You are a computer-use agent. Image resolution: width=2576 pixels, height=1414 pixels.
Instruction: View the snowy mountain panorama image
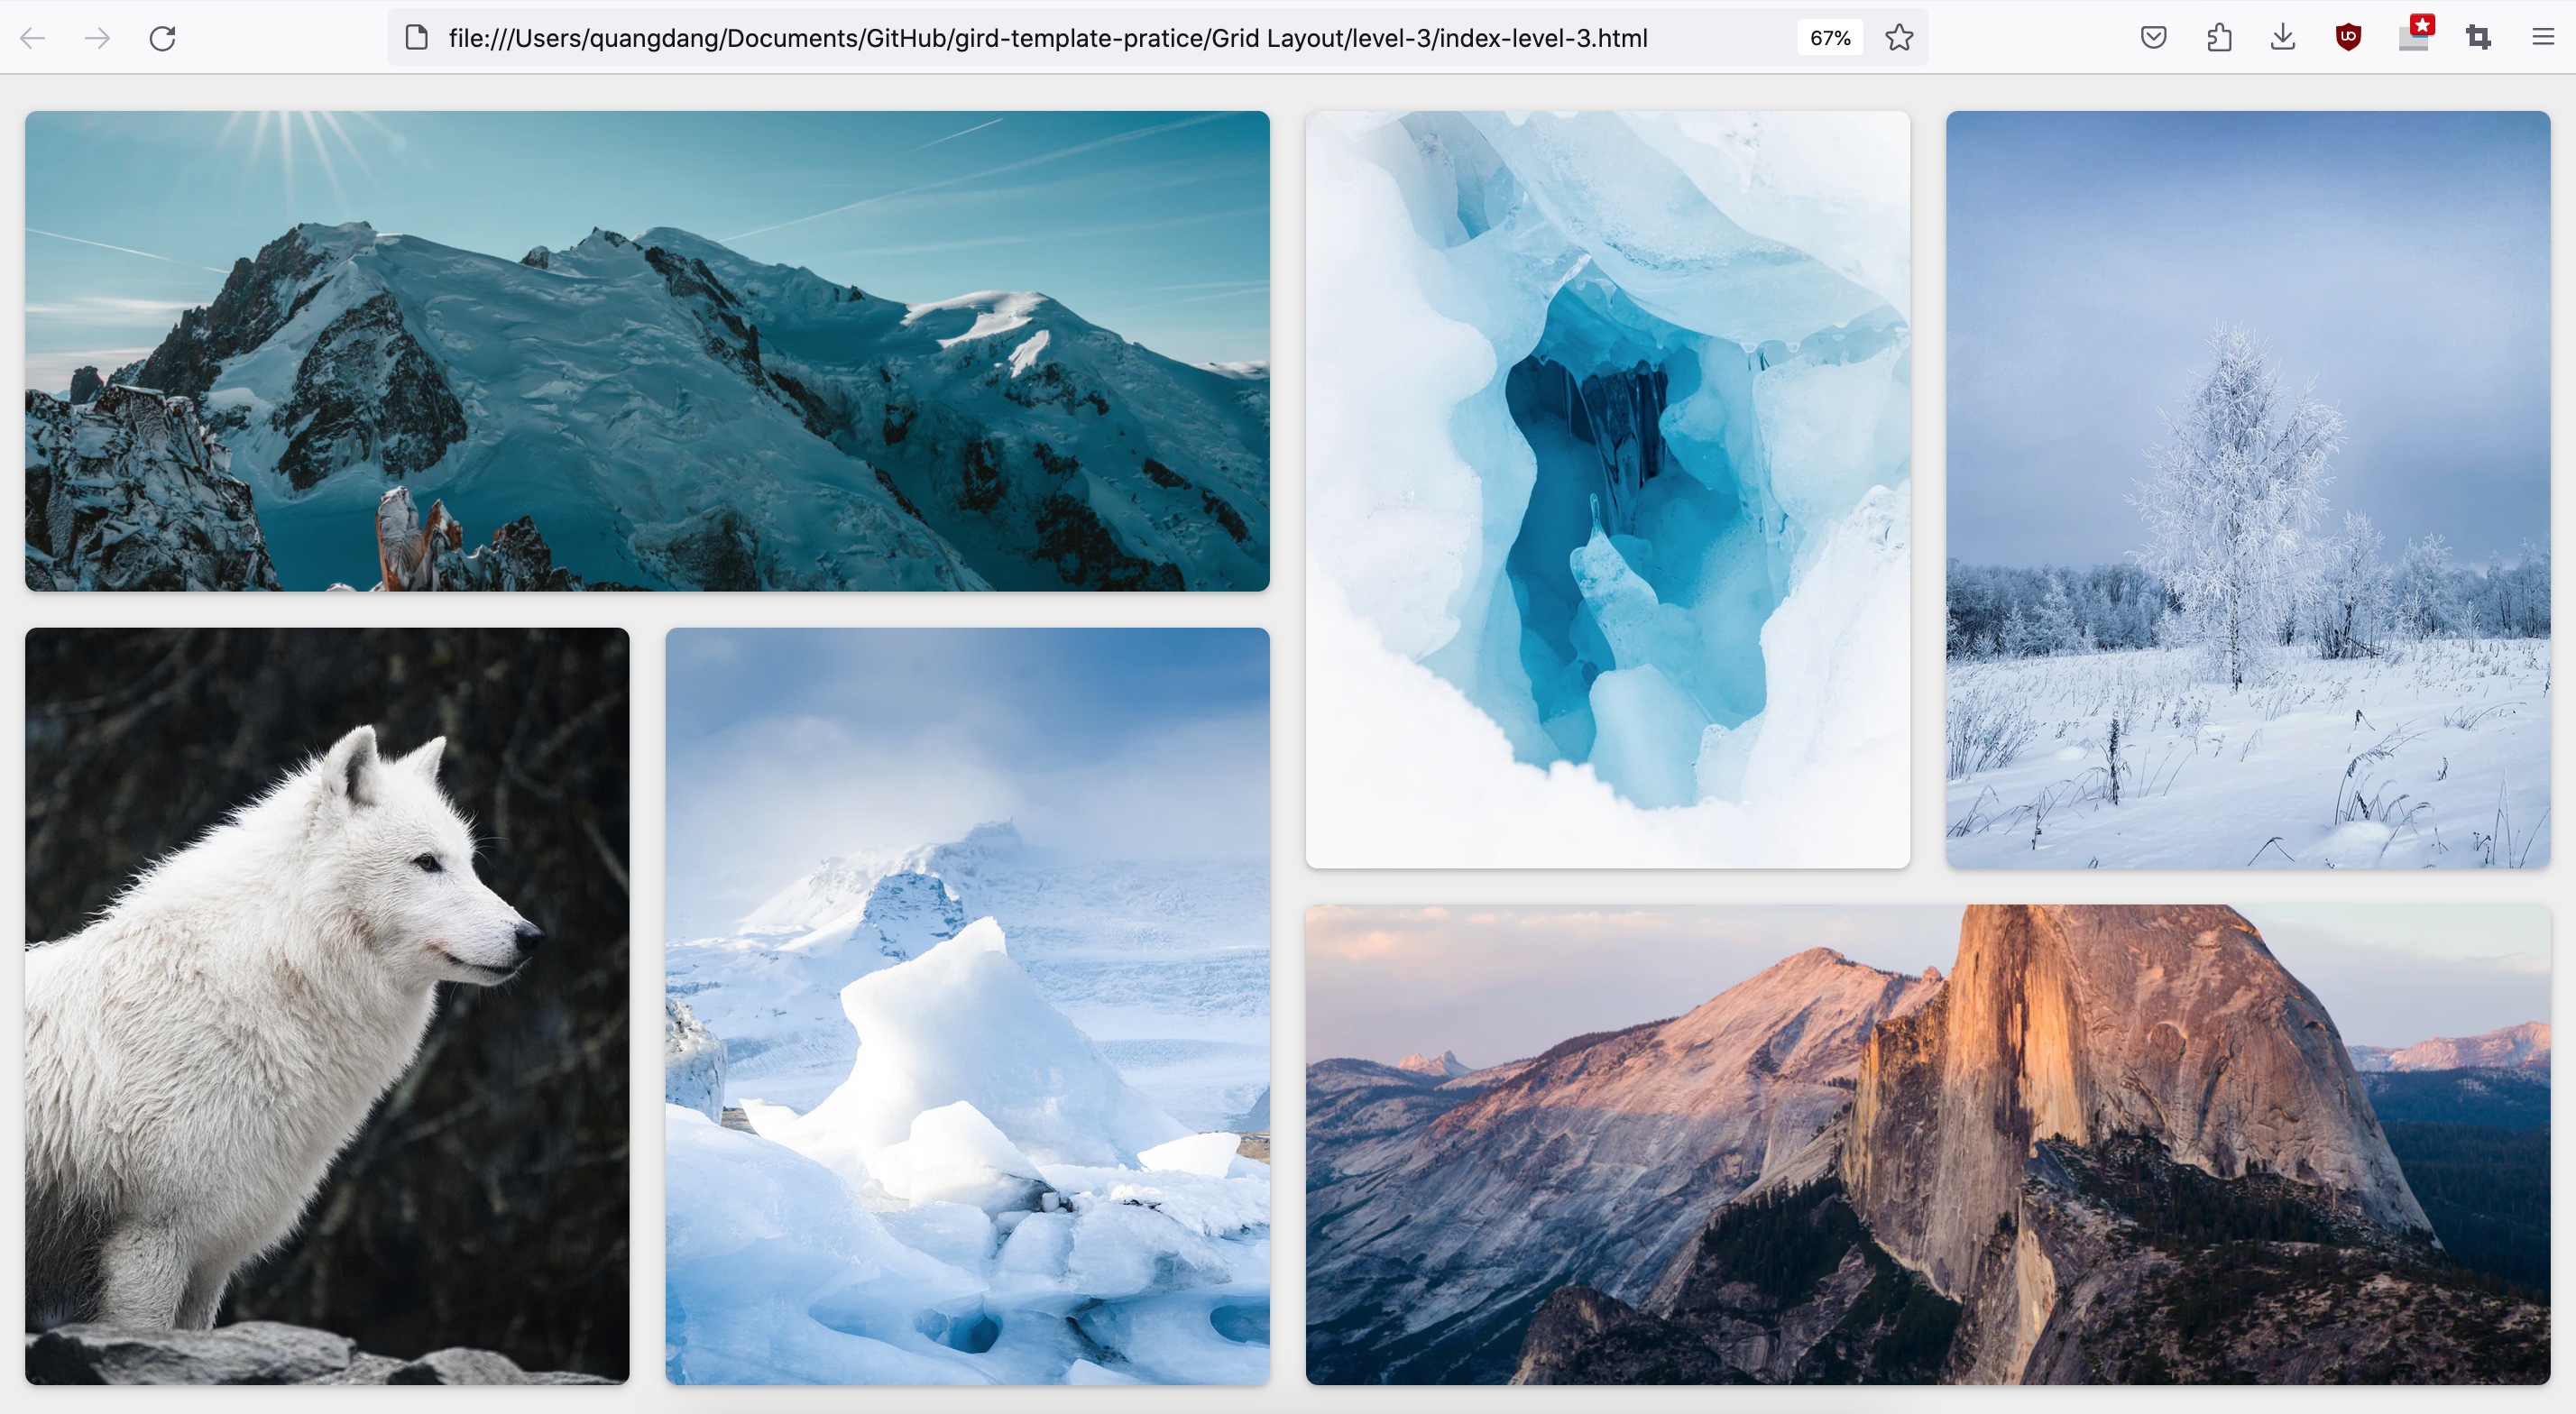(648, 352)
